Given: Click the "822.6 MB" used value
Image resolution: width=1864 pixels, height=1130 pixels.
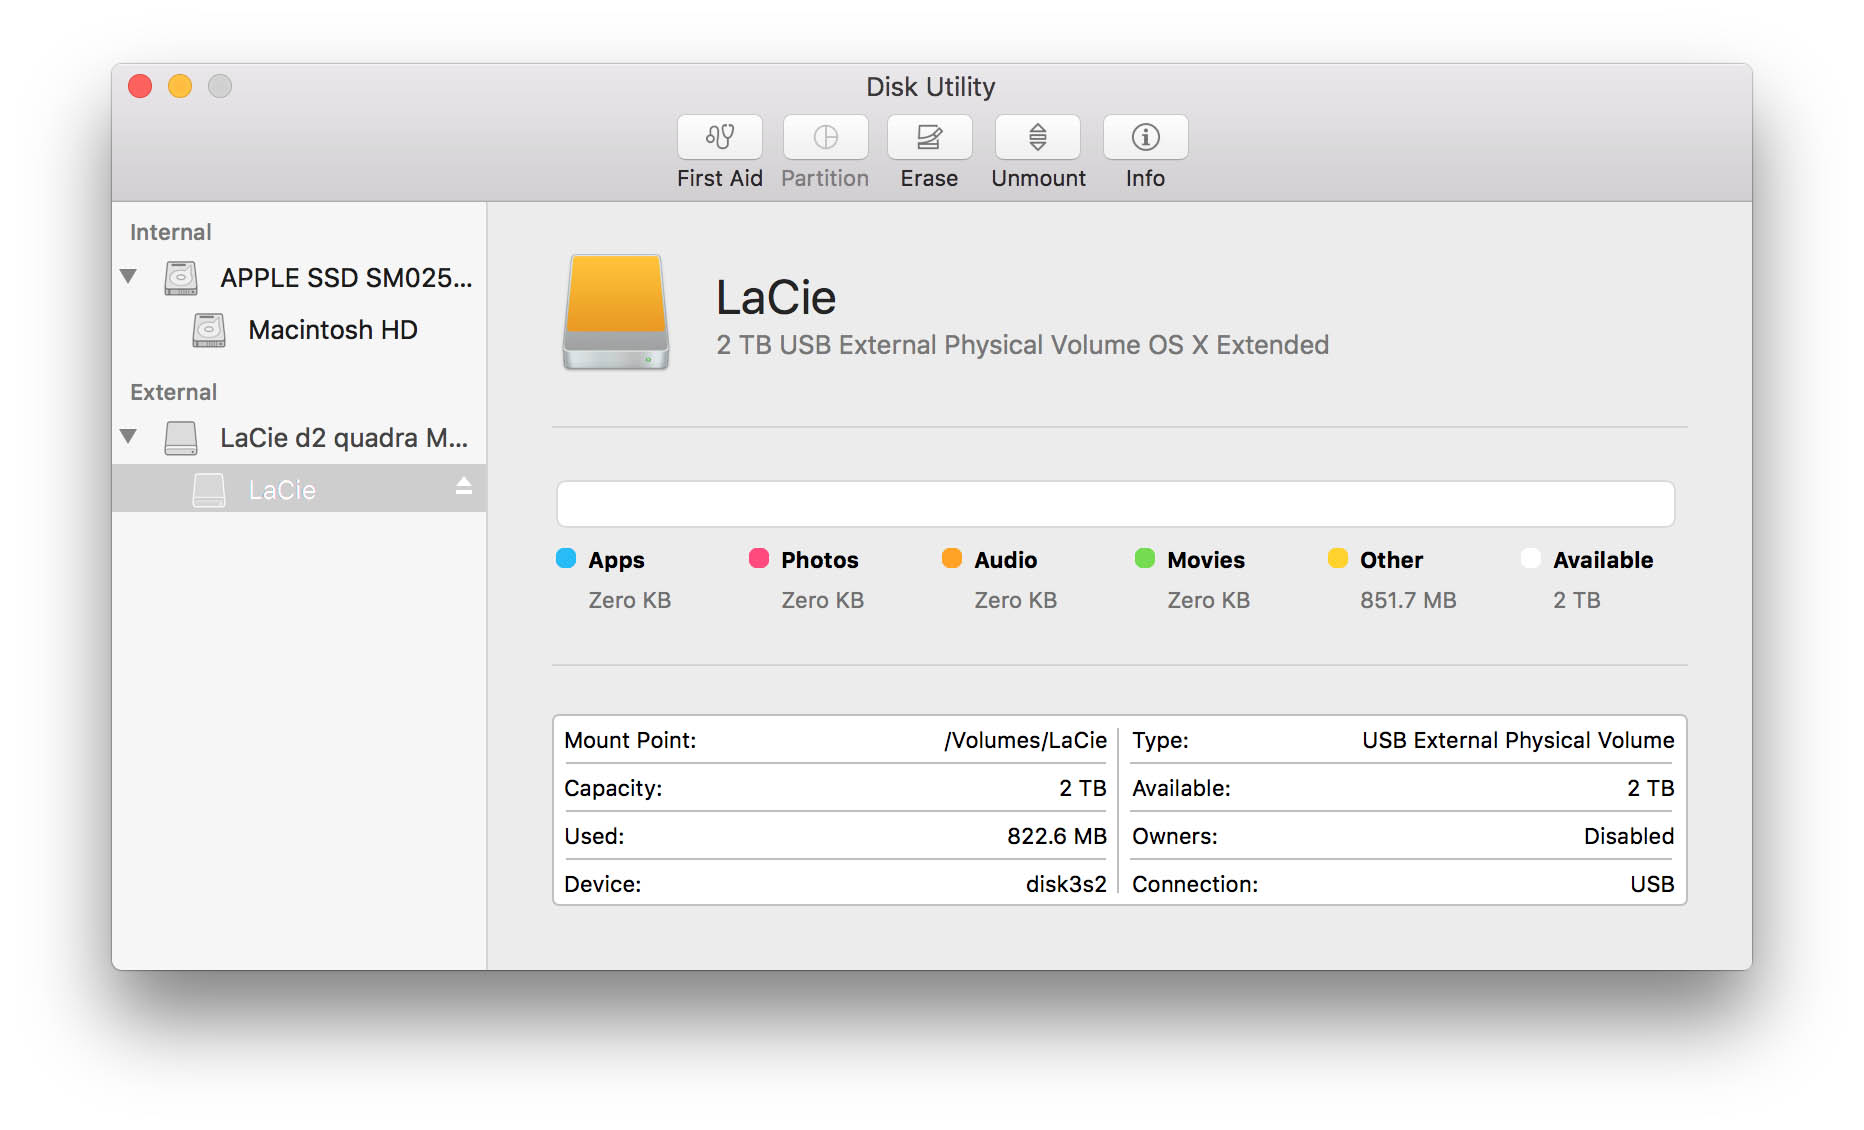Looking at the screenshot, I should point(1057,837).
